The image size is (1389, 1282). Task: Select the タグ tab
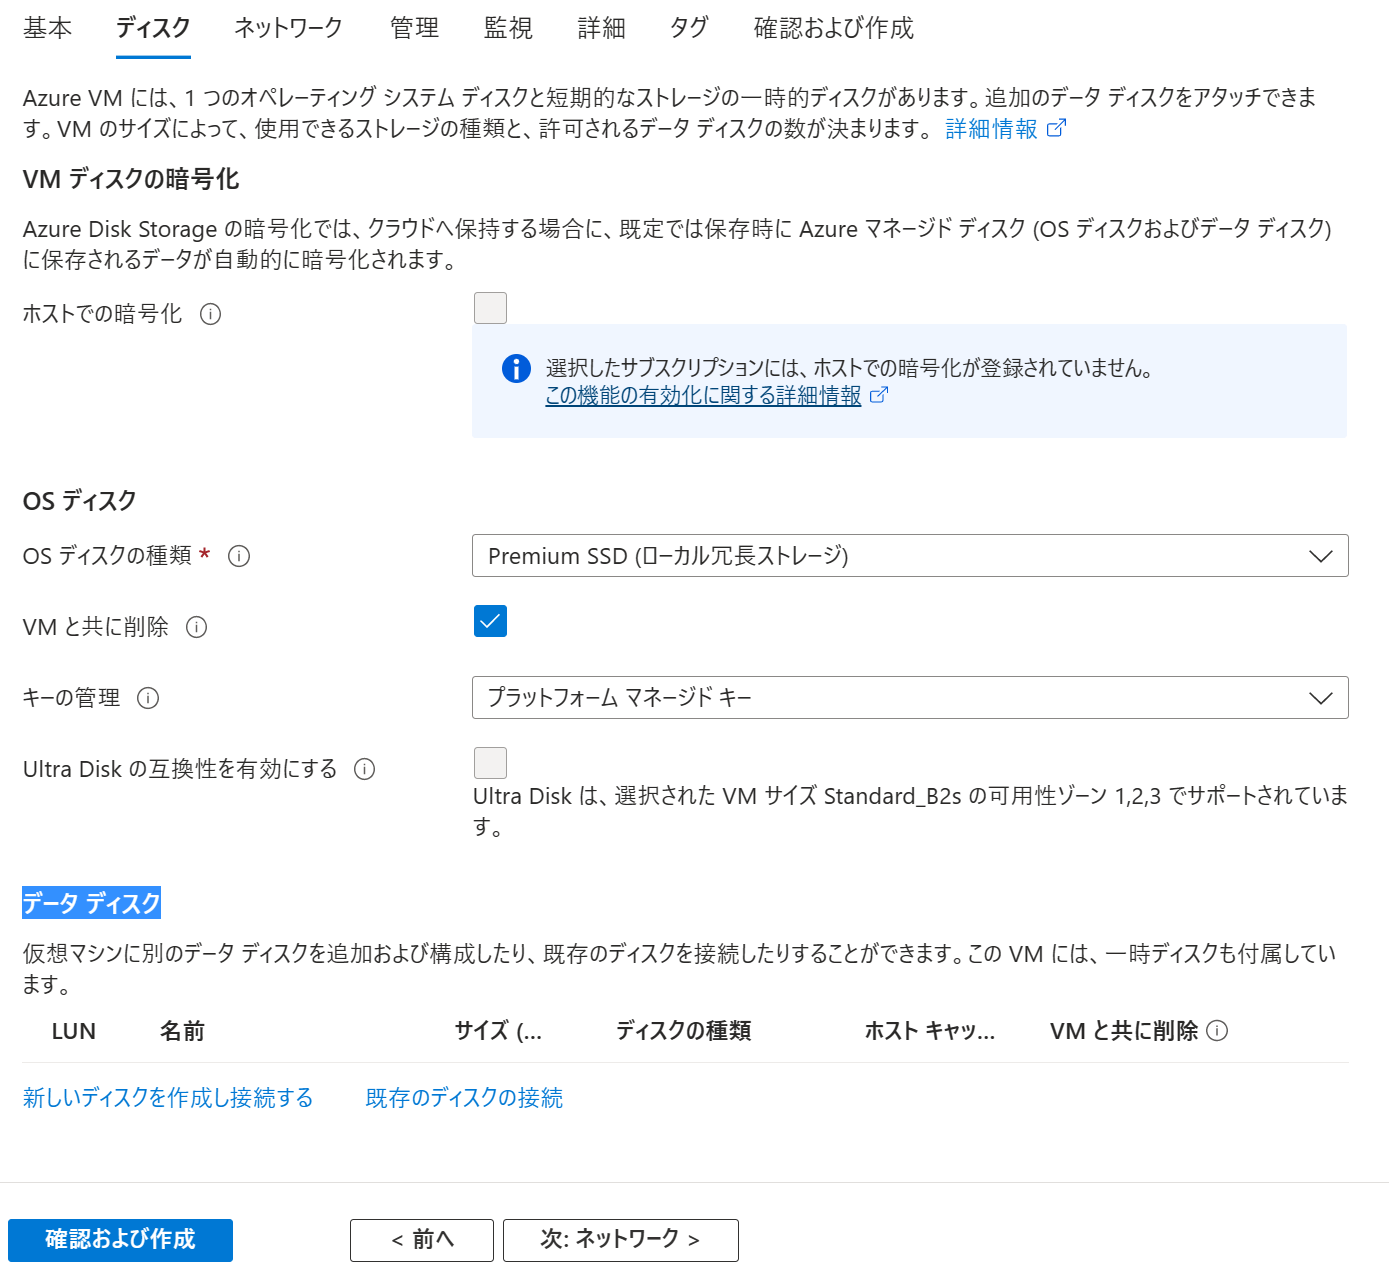coord(689,28)
